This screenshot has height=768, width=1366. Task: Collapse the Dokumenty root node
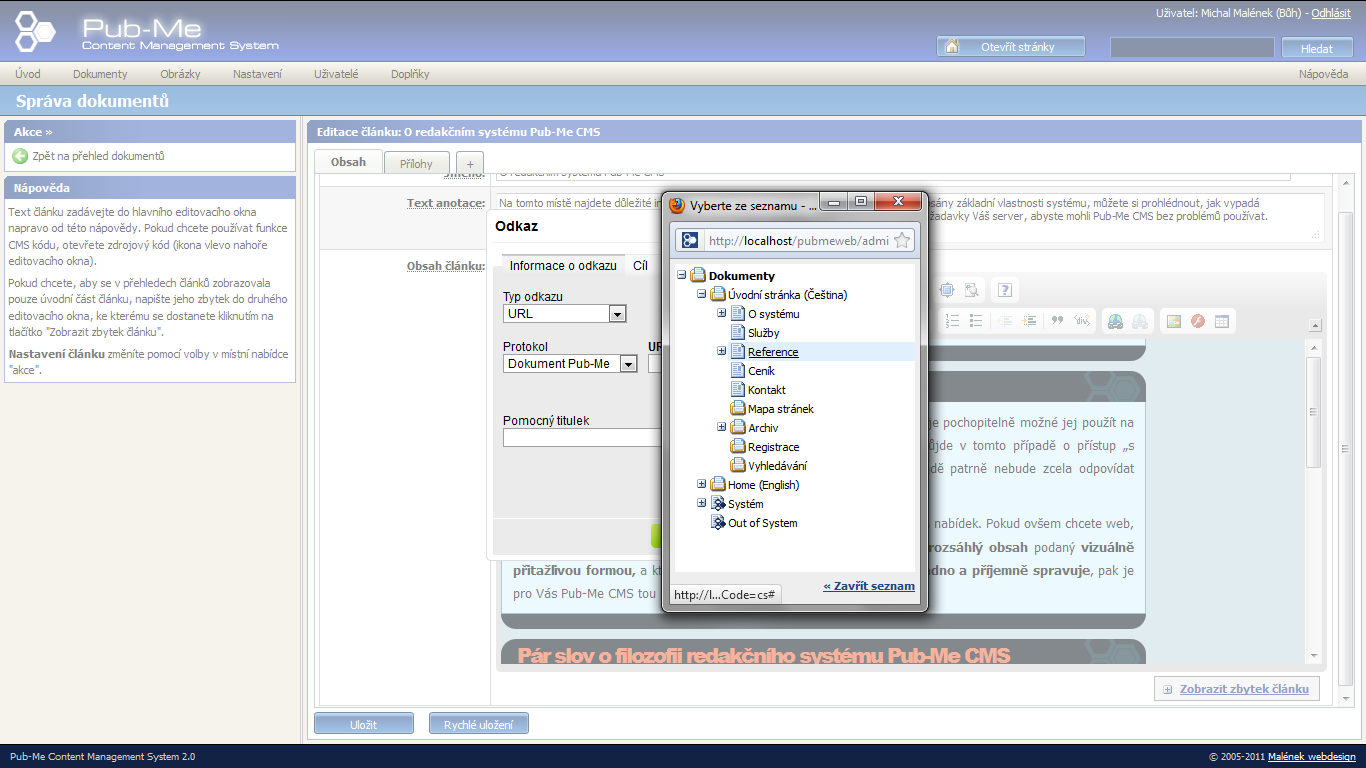(x=682, y=276)
